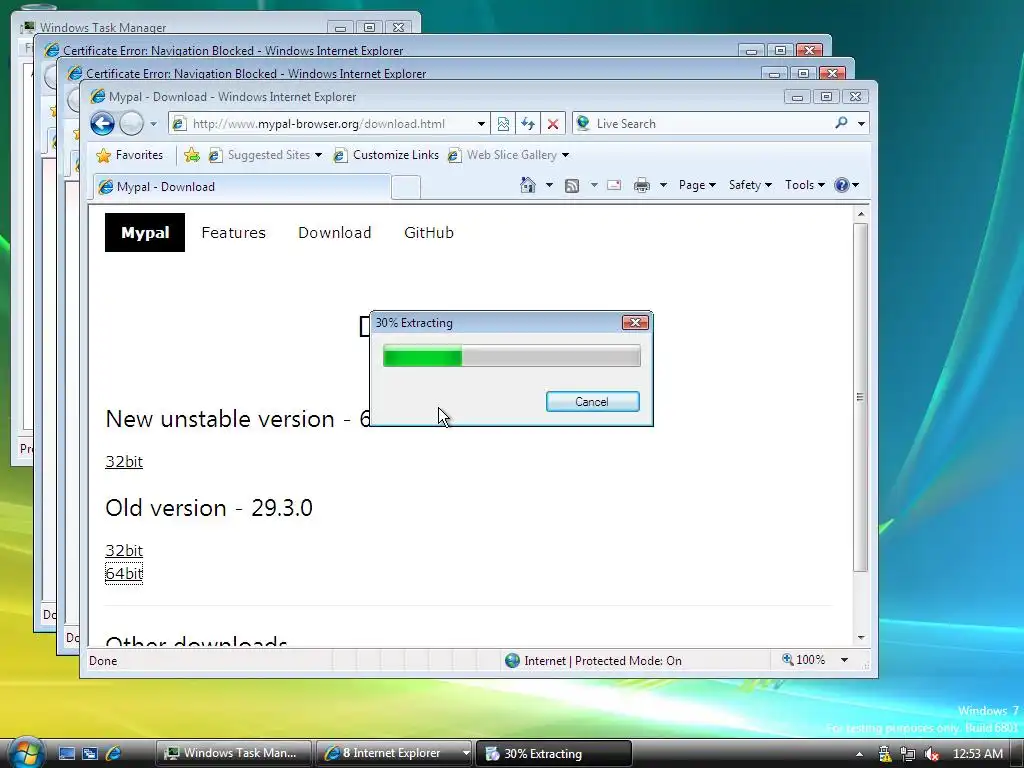Cancel the extraction

(592, 402)
